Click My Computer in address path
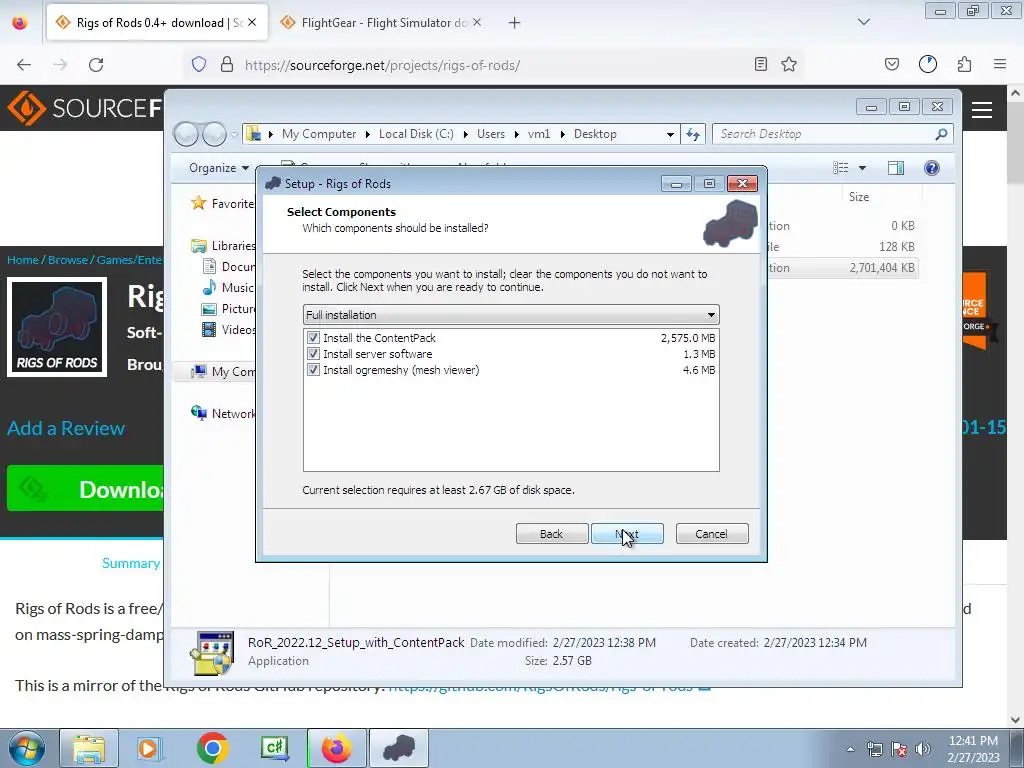 [x=319, y=134]
